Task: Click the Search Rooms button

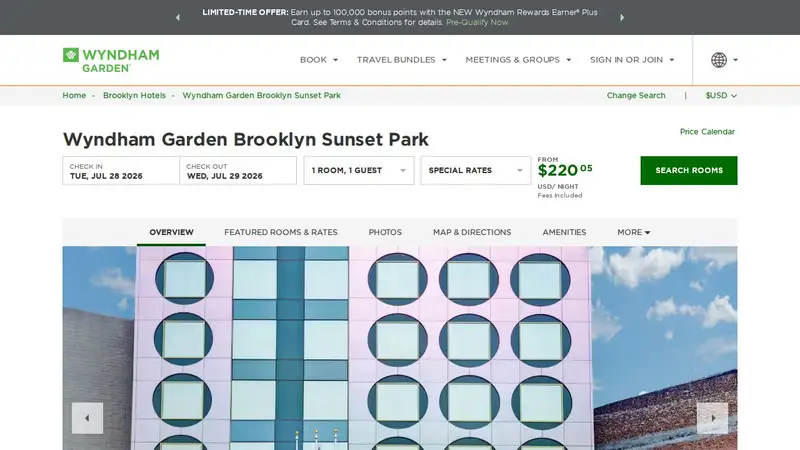Action: point(689,170)
